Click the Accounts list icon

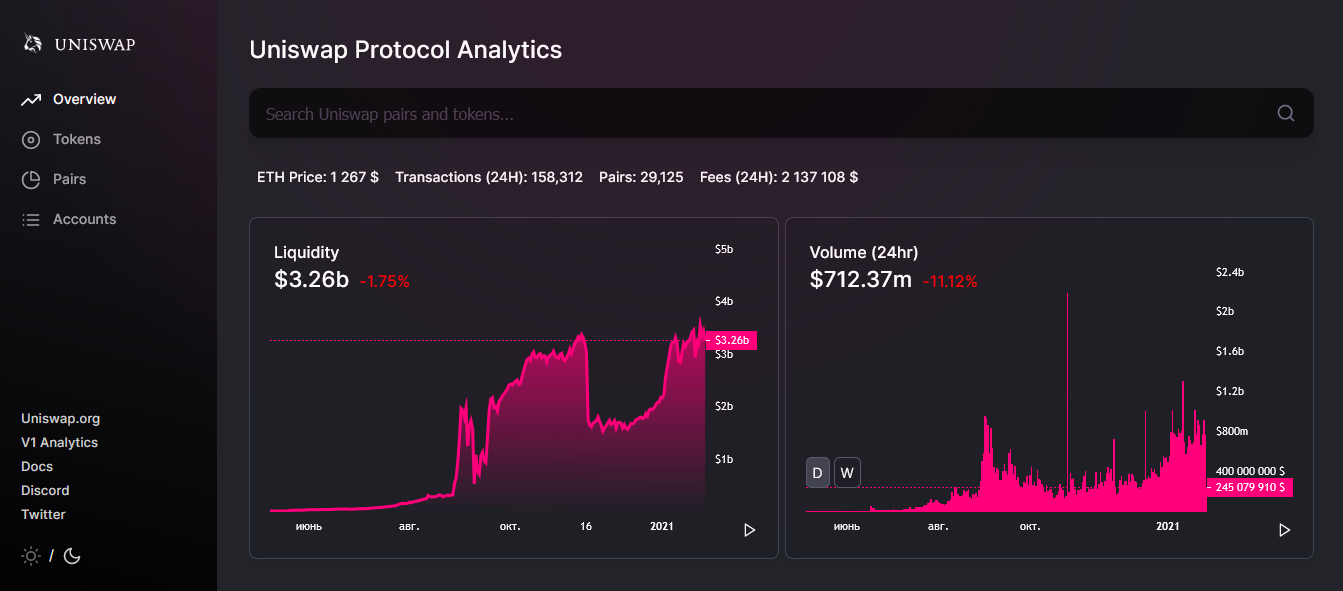[x=31, y=220]
